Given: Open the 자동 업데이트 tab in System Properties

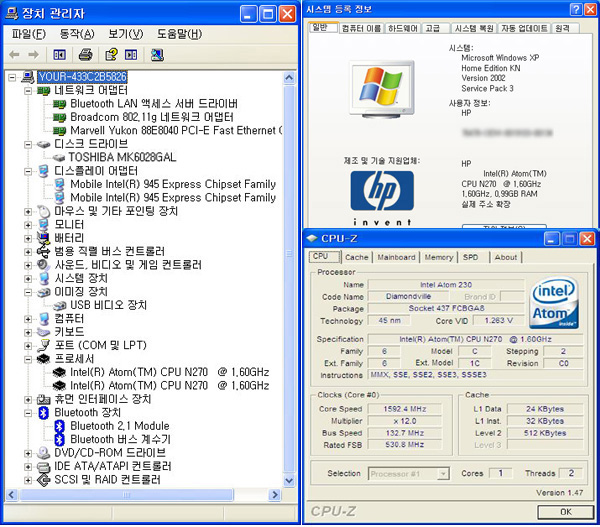Looking at the screenshot, I should [x=524, y=28].
